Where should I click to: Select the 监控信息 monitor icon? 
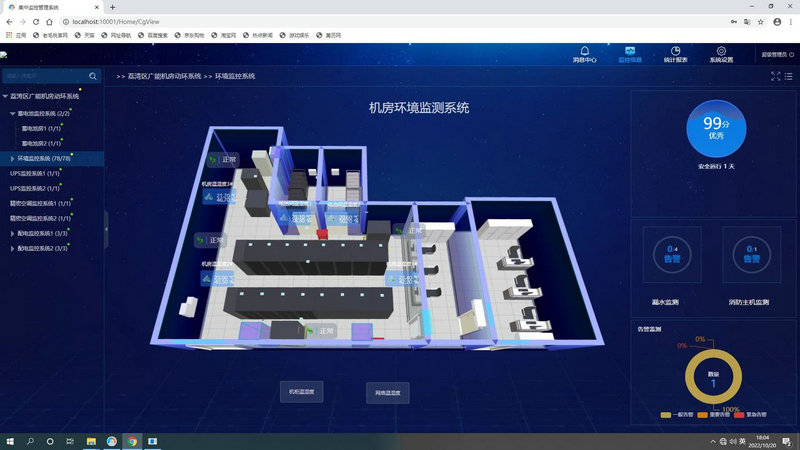629,52
